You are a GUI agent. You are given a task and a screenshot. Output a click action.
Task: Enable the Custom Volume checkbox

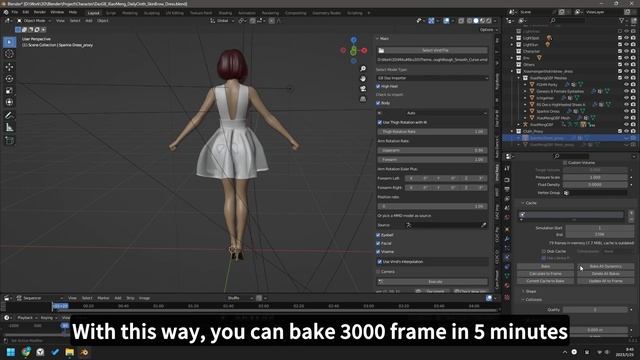click(x=565, y=162)
